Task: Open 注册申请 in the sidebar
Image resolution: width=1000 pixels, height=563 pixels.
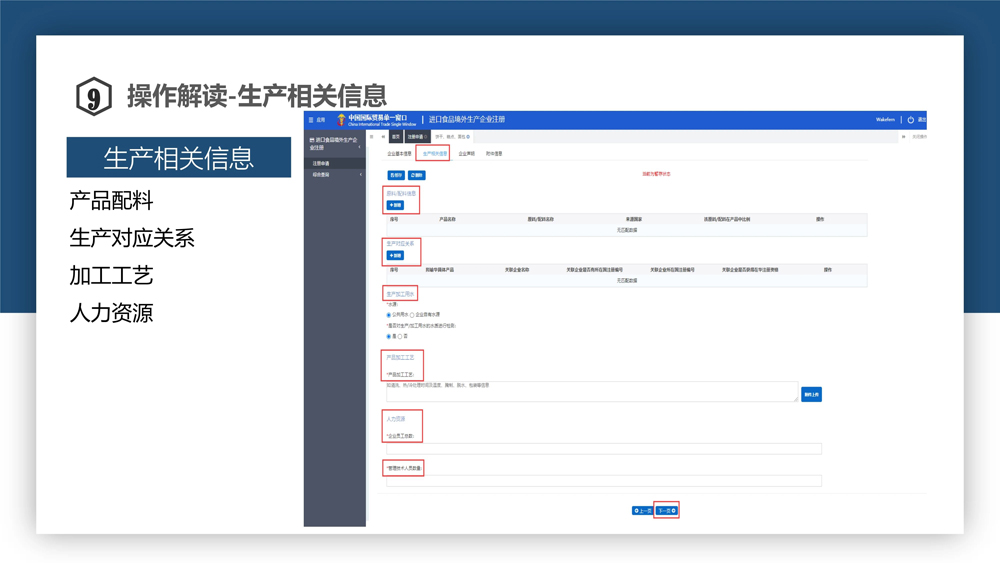Action: (322, 163)
